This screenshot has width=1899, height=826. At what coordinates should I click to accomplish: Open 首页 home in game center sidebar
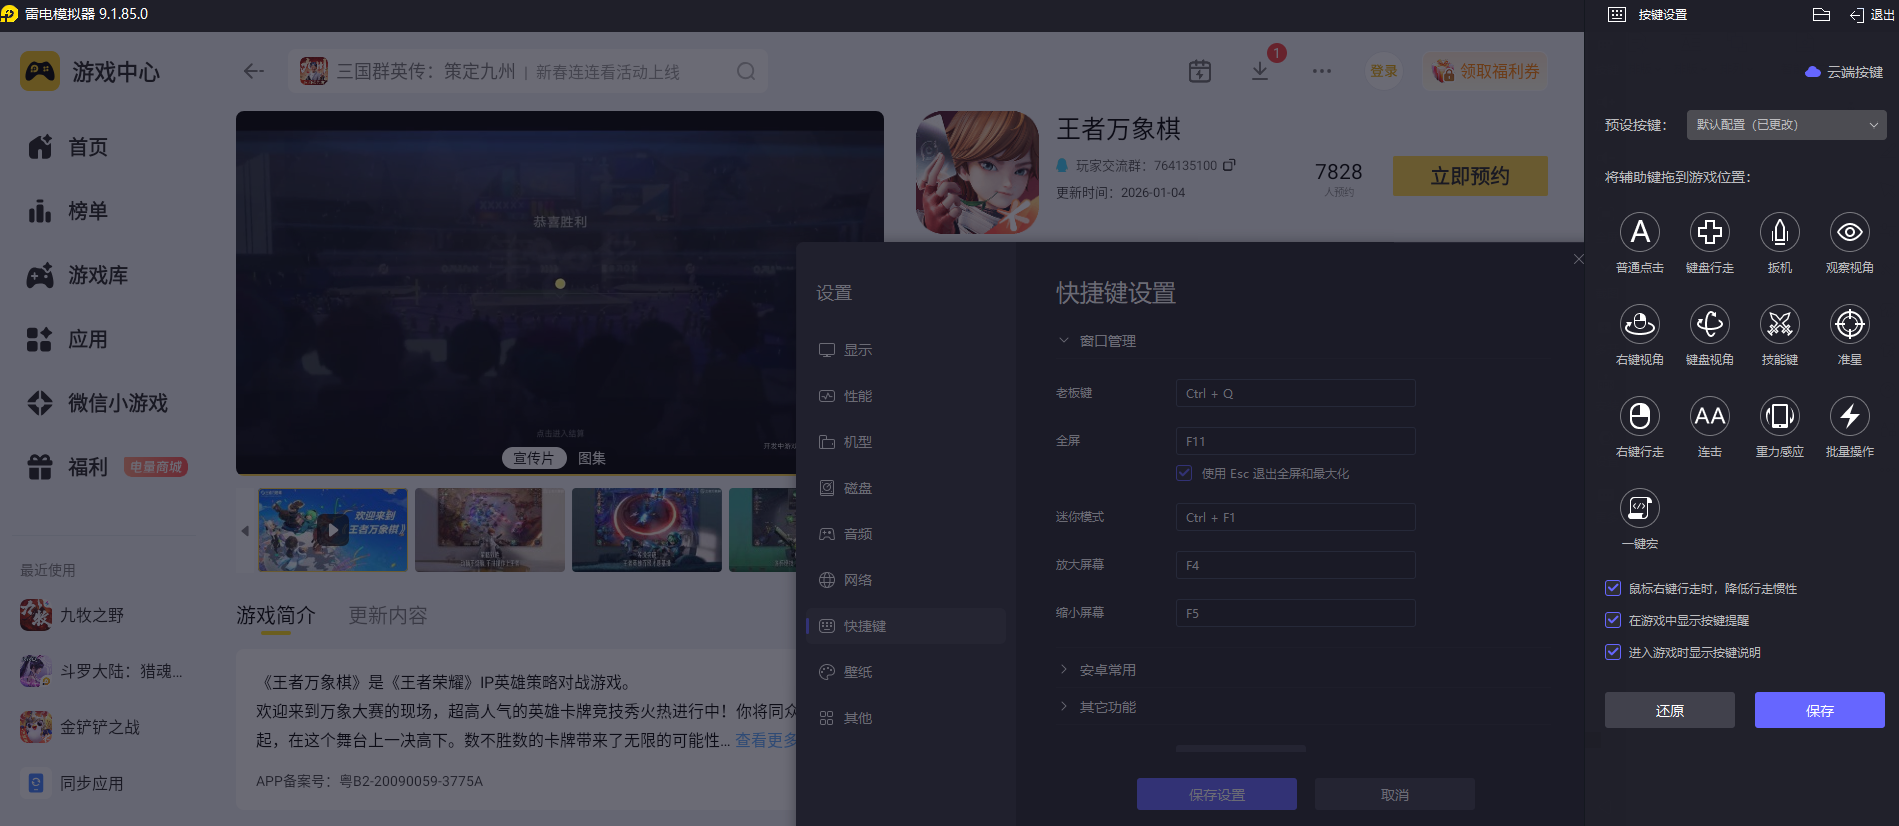coord(68,147)
